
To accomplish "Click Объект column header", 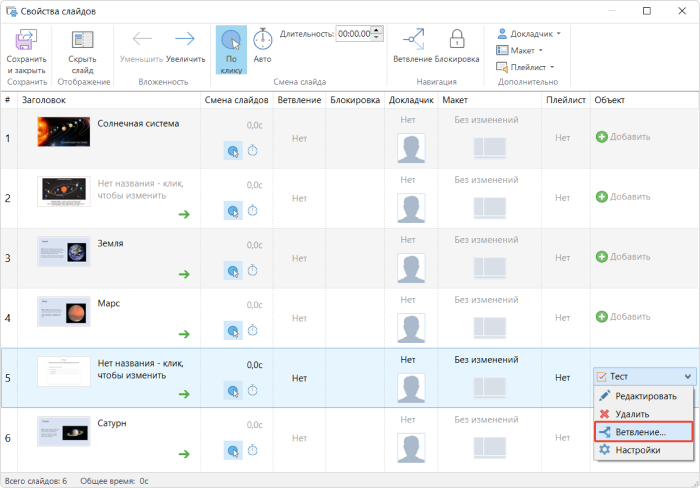I will coord(644,100).
